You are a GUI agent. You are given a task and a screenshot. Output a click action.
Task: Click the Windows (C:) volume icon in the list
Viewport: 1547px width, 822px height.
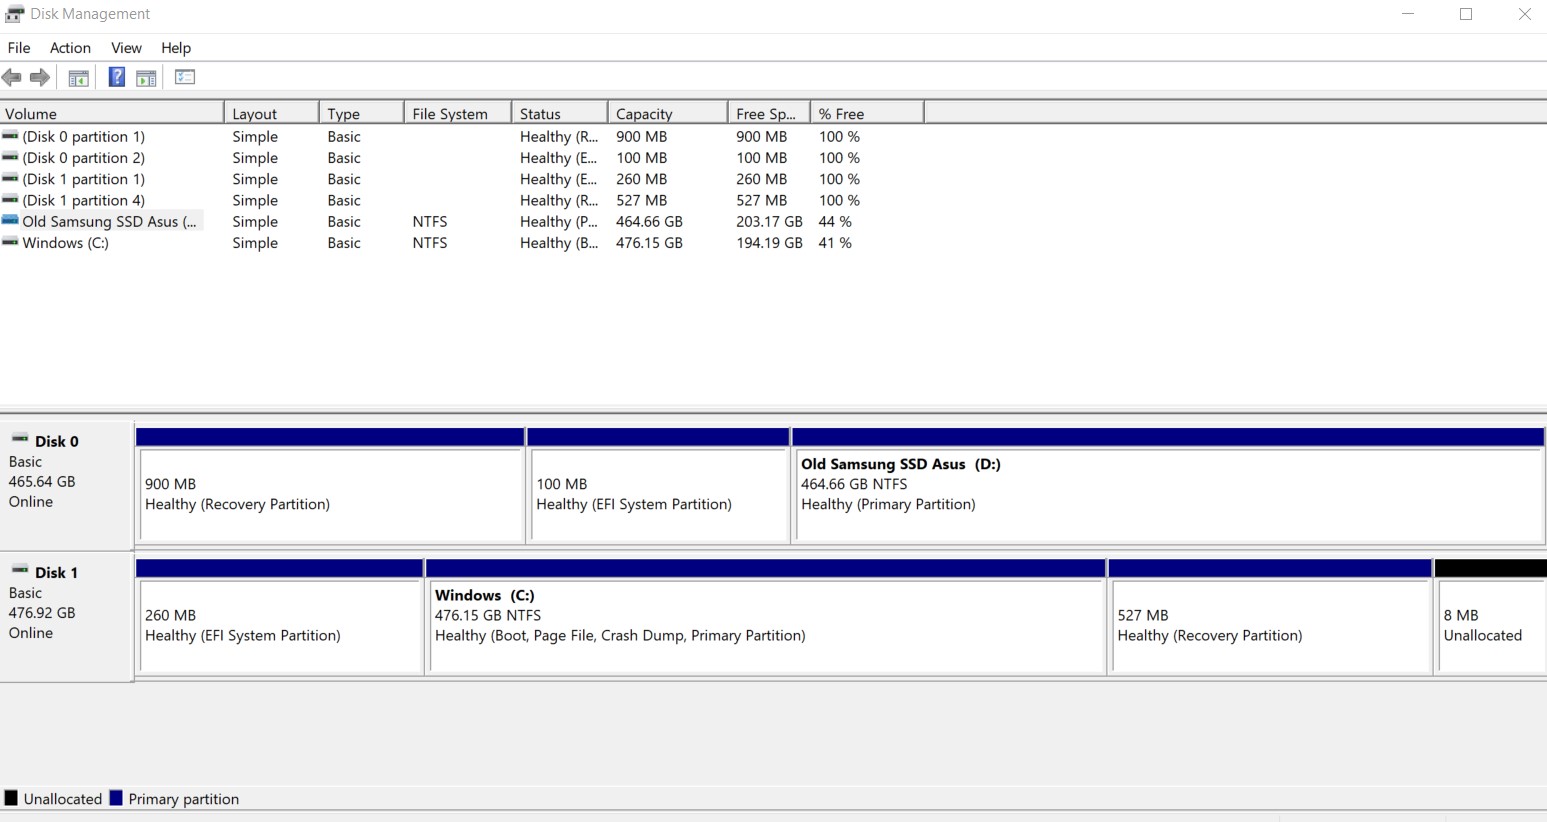[10, 243]
